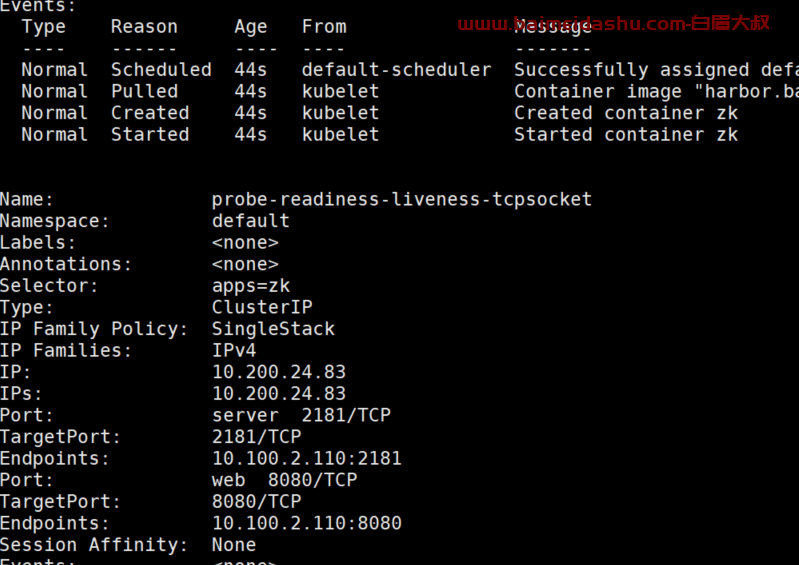Select the server 2181/TCP port text
This screenshot has width=799, height=565.
click(x=301, y=415)
